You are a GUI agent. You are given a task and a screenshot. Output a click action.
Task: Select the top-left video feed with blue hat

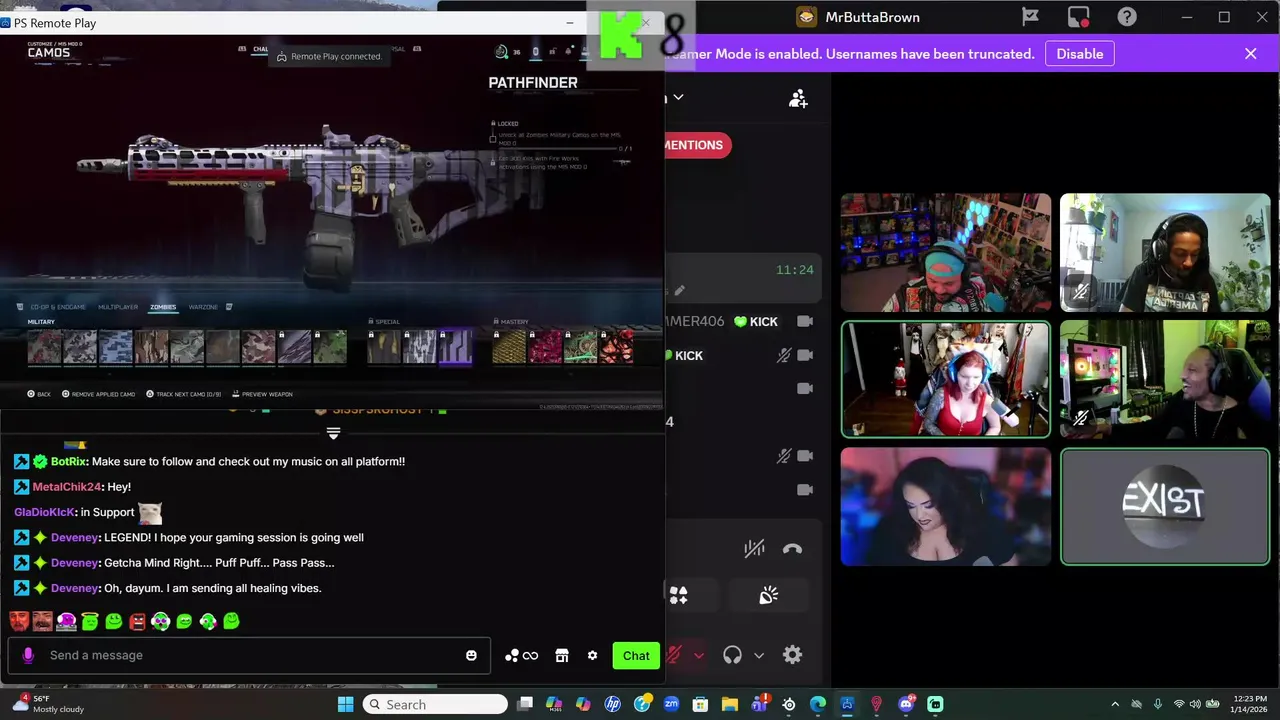[945, 252]
